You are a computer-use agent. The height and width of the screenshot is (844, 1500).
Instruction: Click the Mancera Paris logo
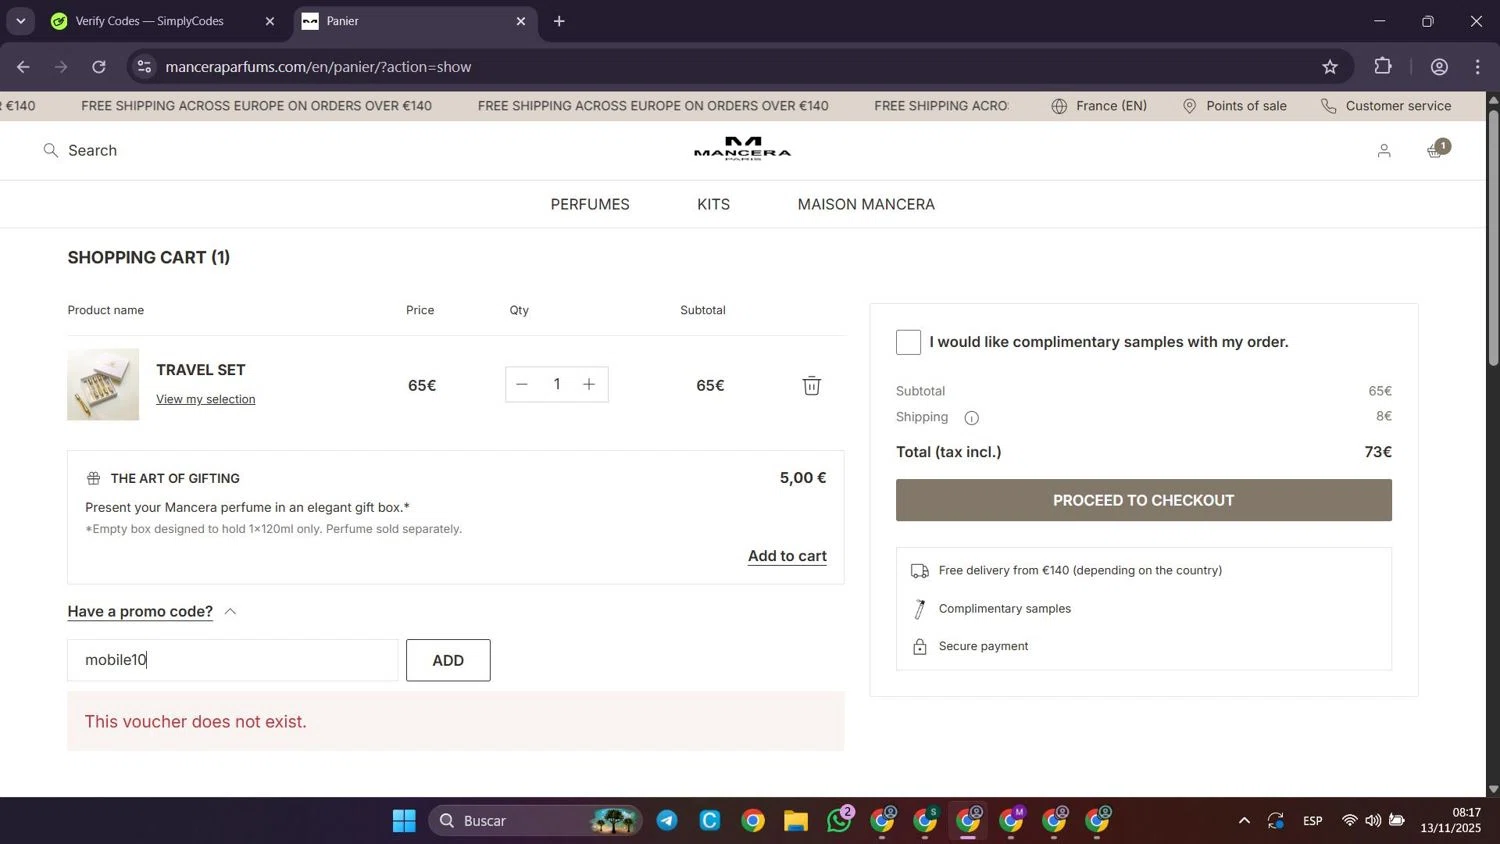point(742,149)
